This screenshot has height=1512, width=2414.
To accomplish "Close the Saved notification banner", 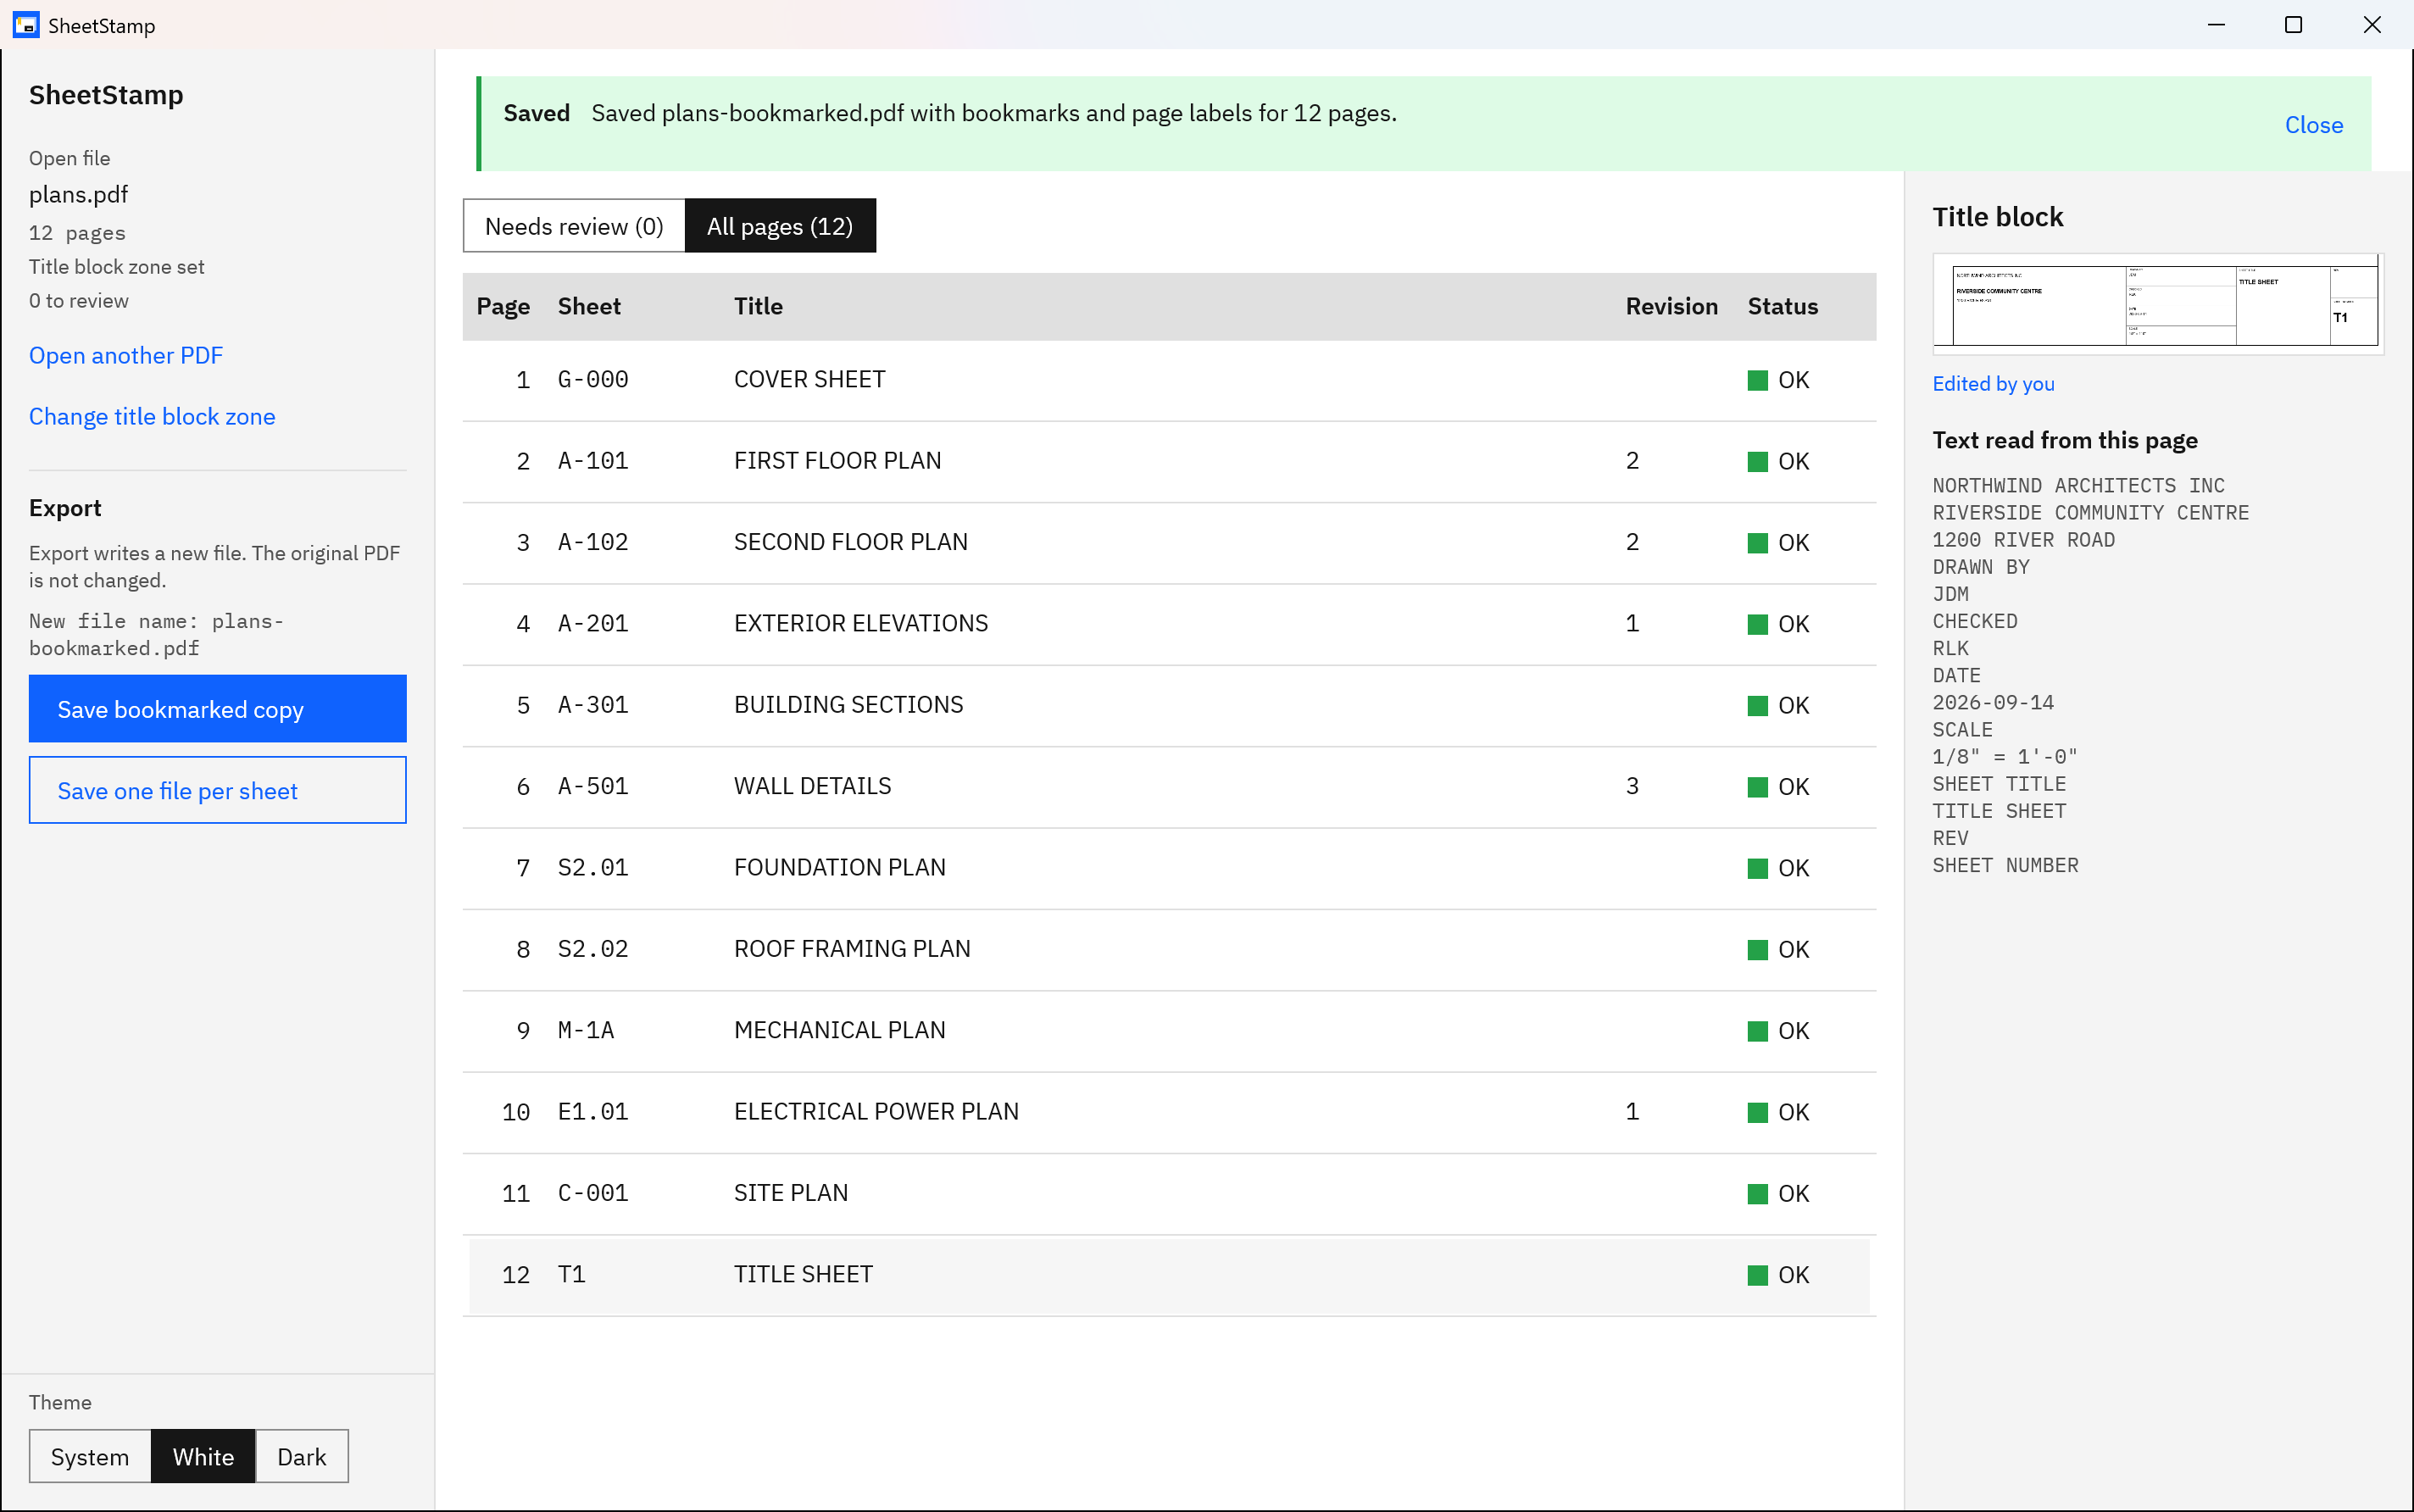I will pos(2313,125).
